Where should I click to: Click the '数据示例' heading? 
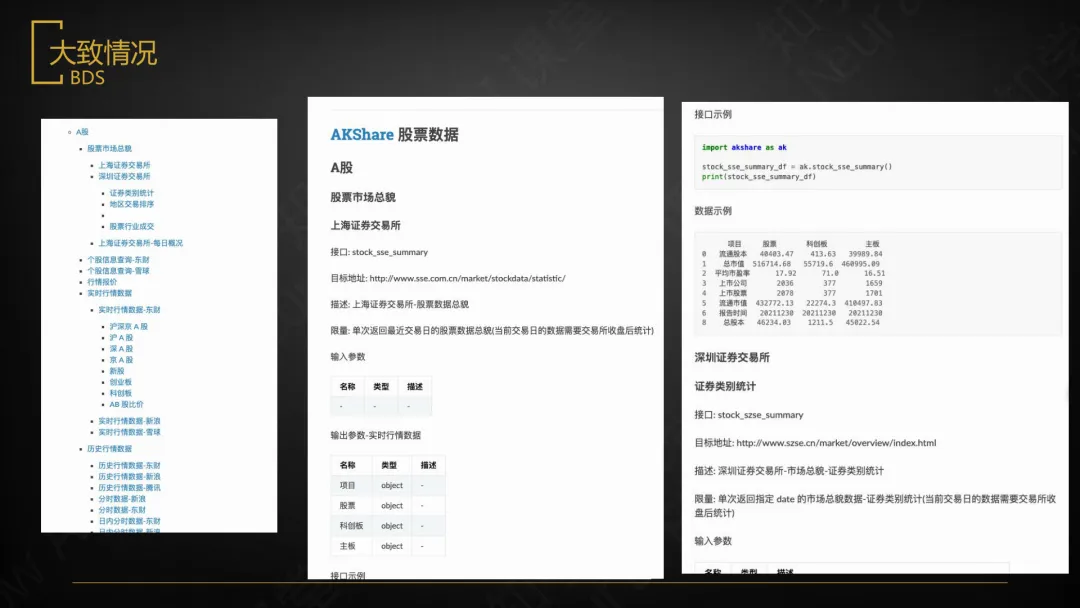(x=713, y=211)
